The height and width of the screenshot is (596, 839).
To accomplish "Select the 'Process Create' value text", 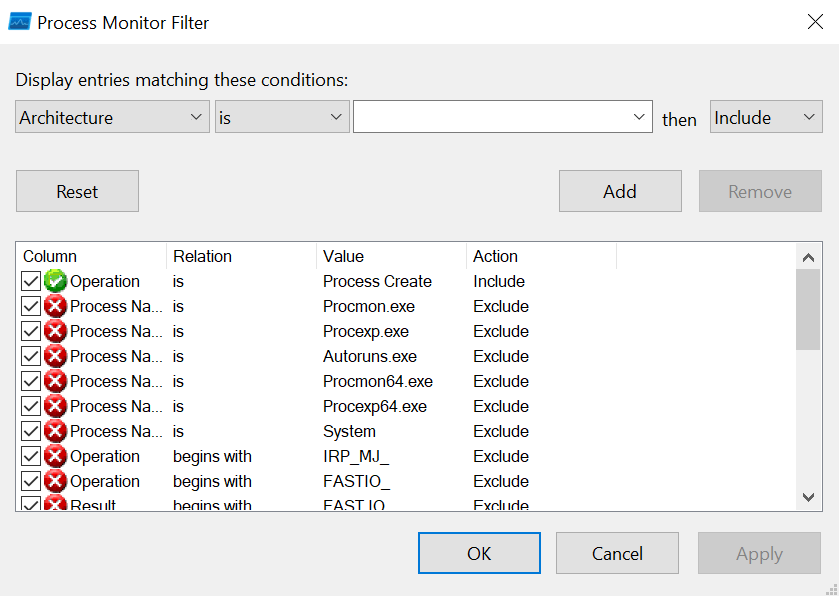I will pyautogui.click(x=377, y=281).
